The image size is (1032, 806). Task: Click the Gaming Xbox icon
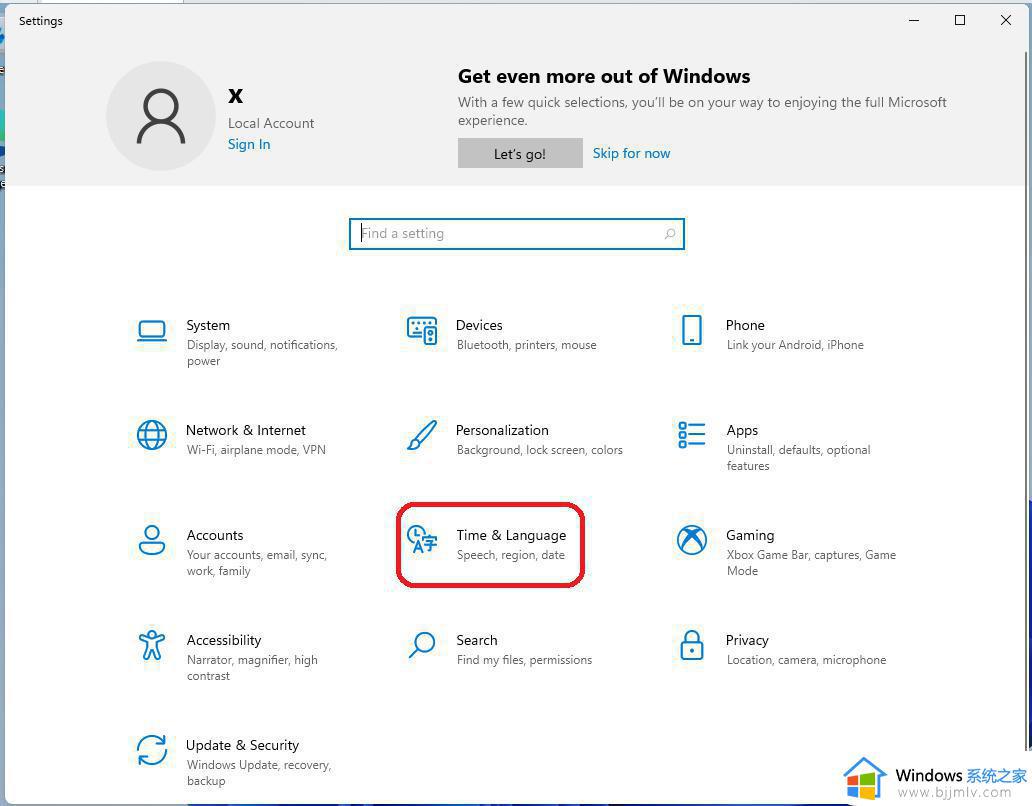click(692, 540)
